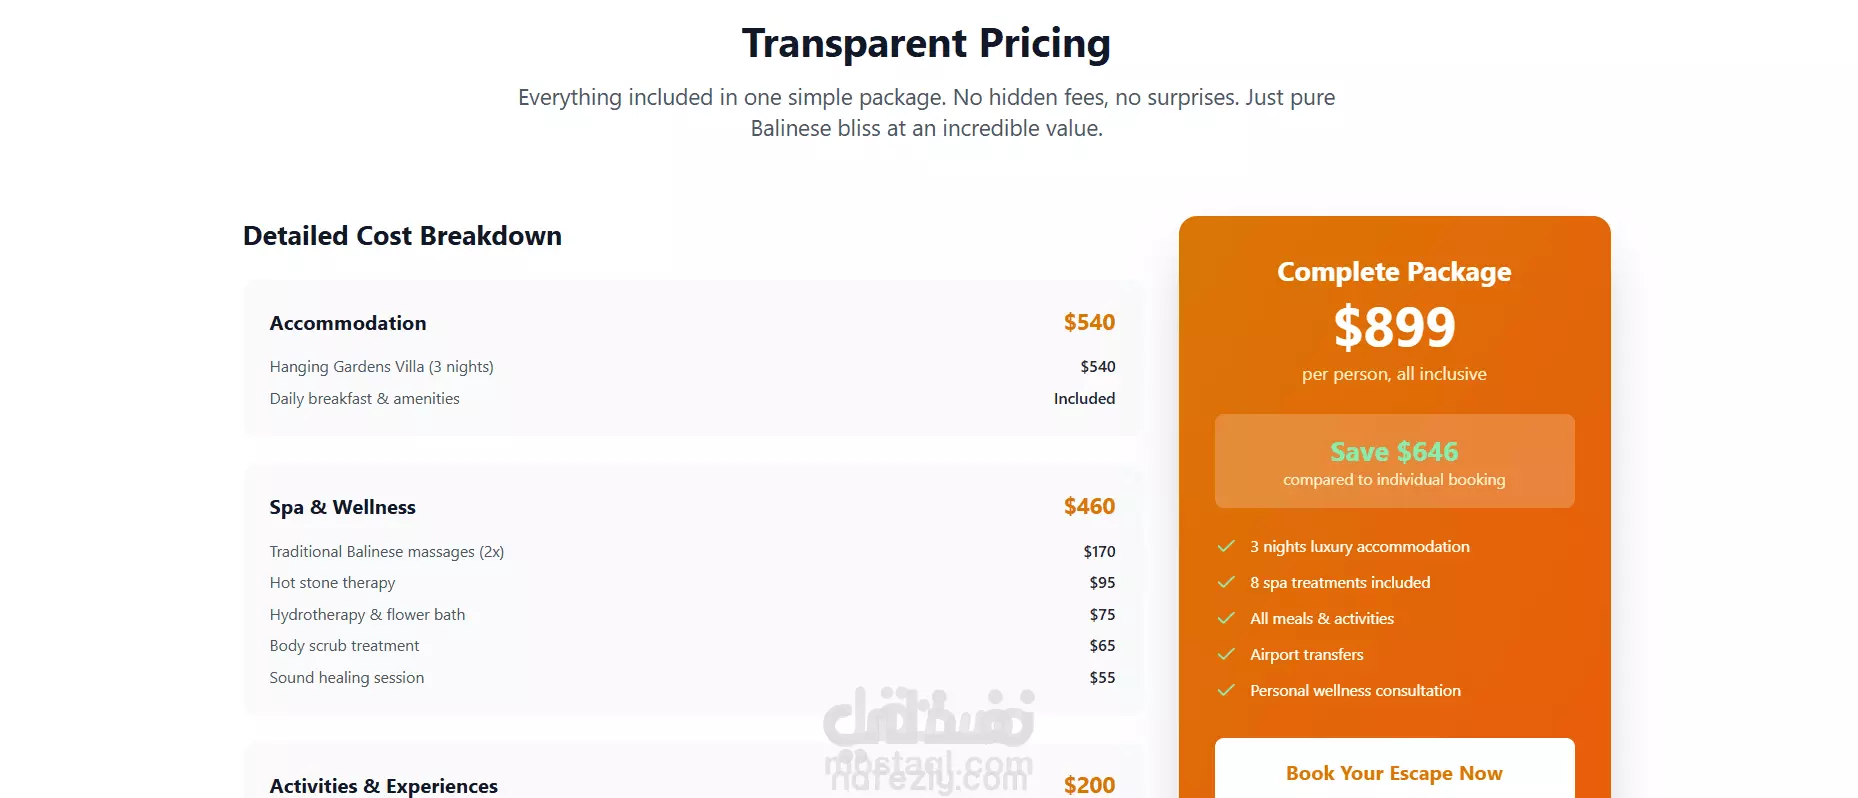Click the Accommodation card heading
The height and width of the screenshot is (798, 1858).
(x=348, y=323)
